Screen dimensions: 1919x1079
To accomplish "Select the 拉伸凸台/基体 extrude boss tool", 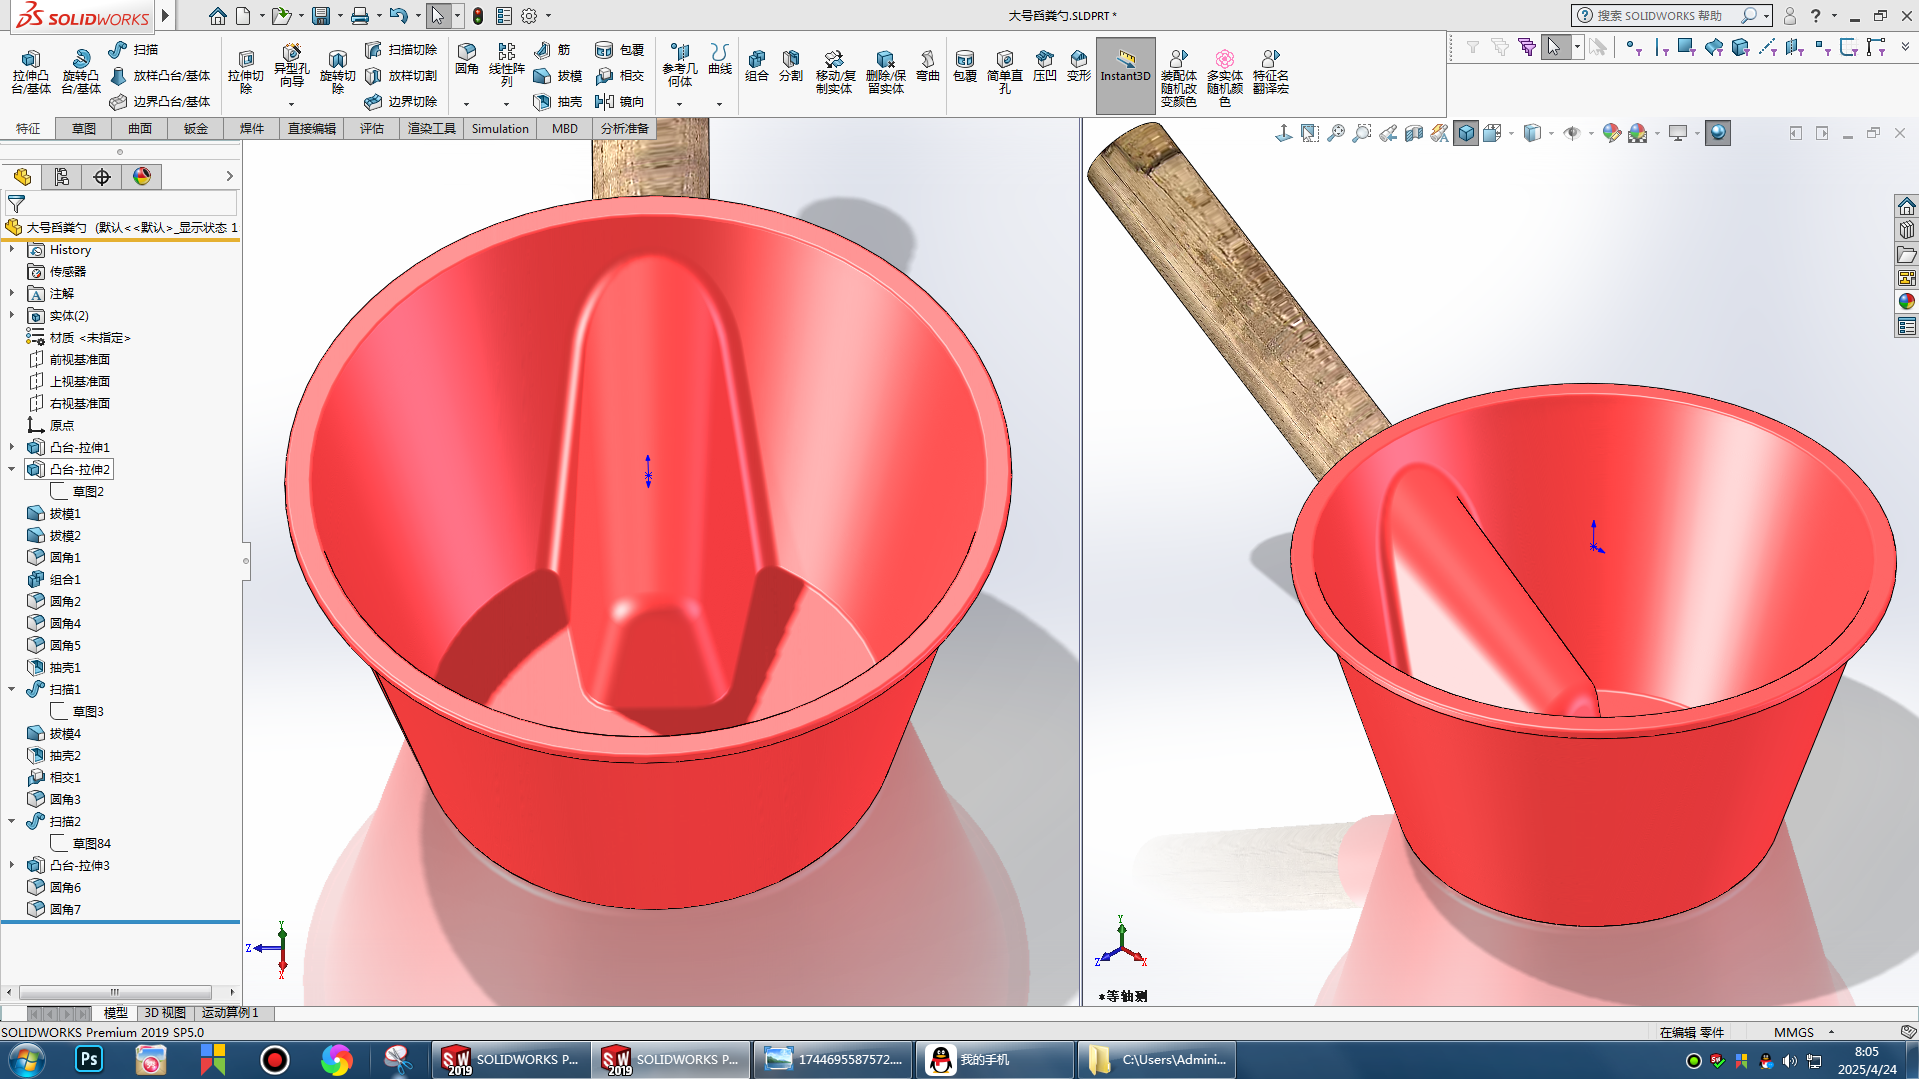I will 30,72.
